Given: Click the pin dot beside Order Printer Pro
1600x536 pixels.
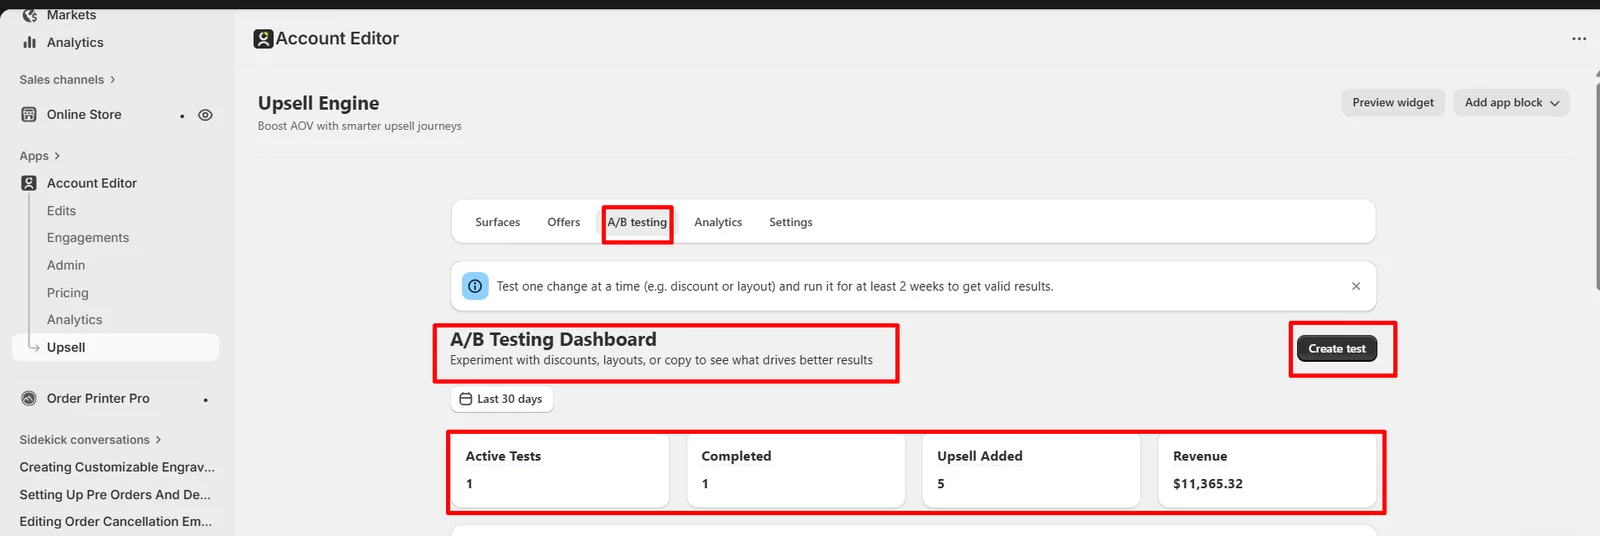Looking at the screenshot, I should click(205, 400).
